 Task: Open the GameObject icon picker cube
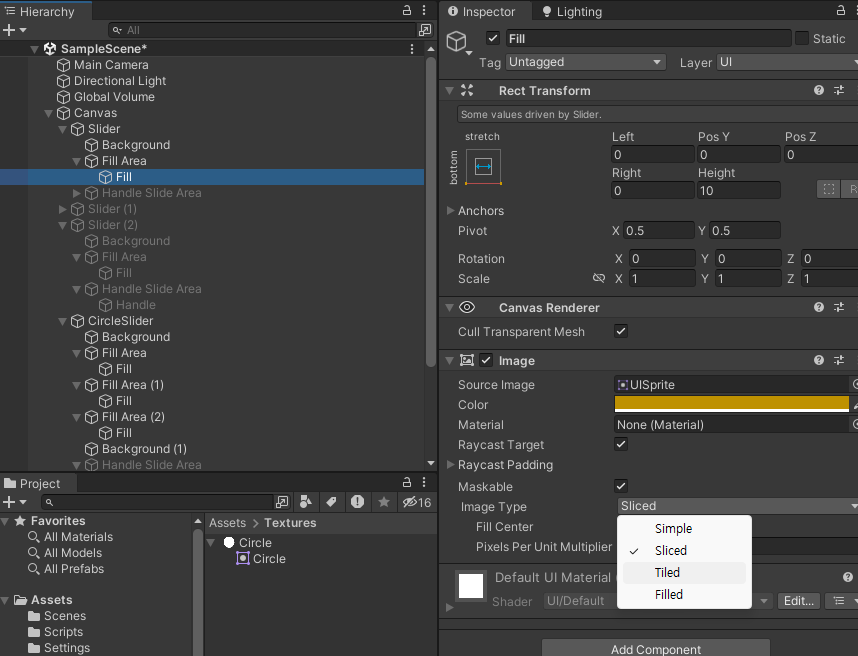(457, 42)
